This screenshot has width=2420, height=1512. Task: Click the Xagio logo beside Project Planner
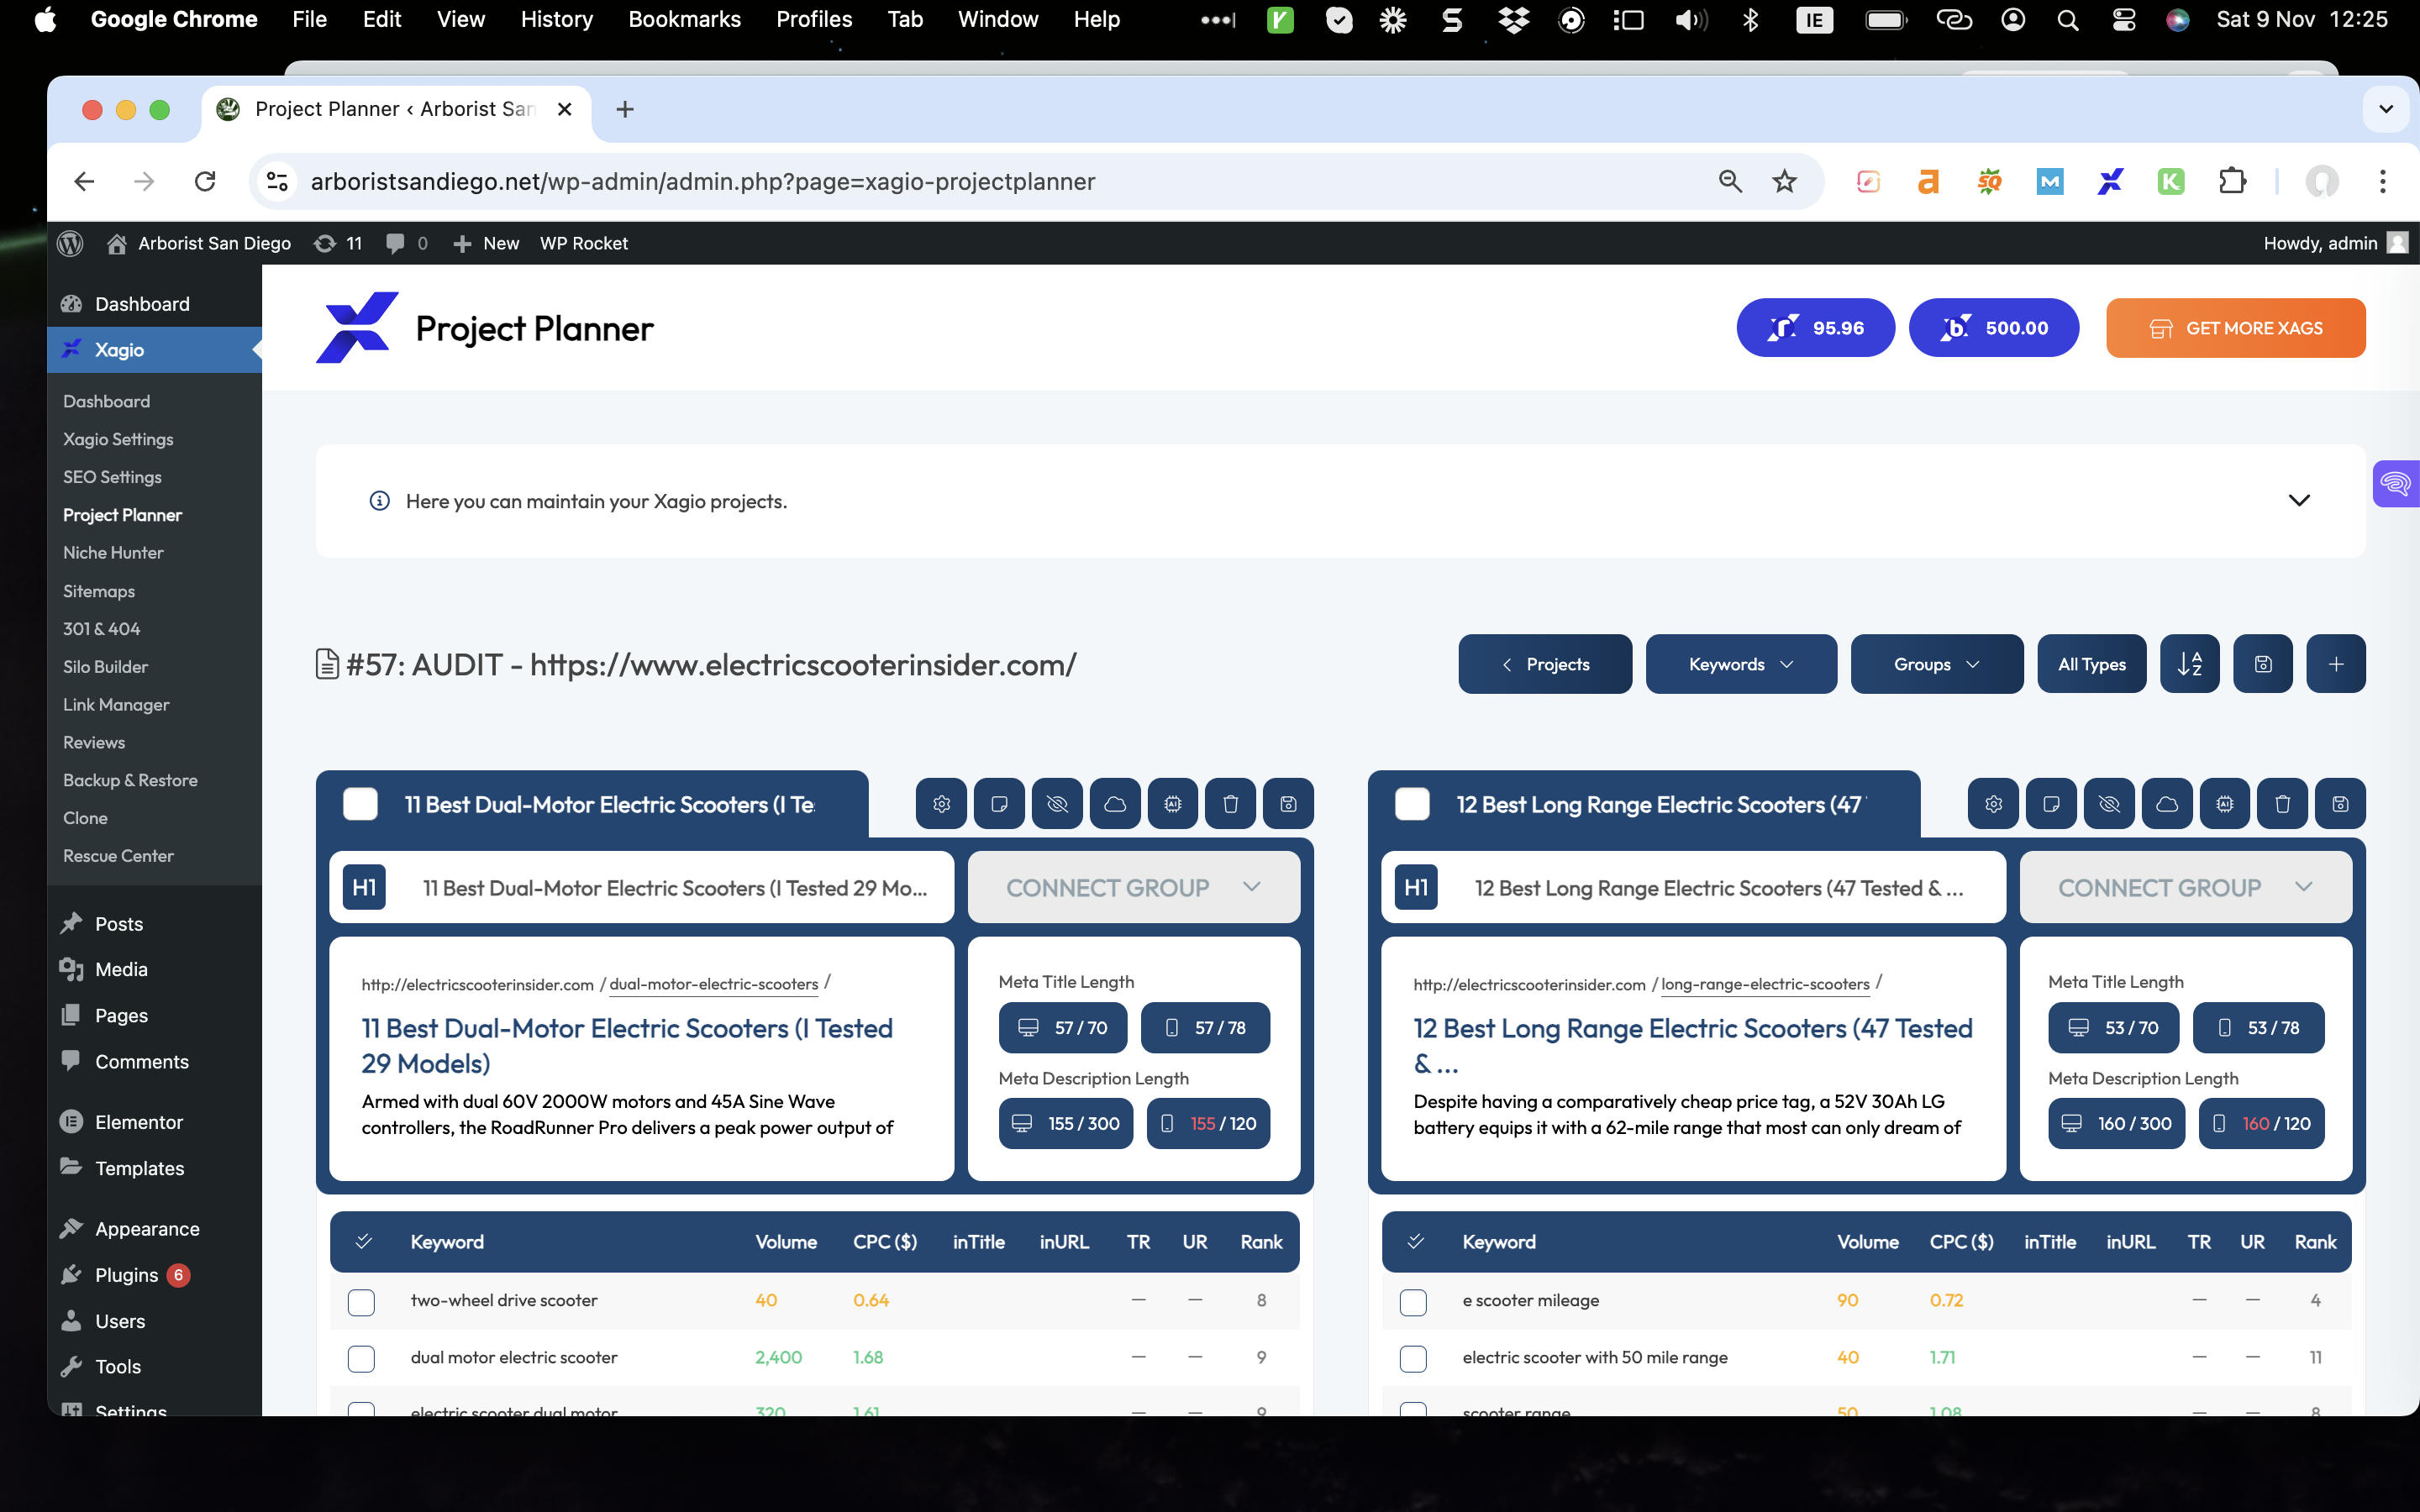click(357, 328)
